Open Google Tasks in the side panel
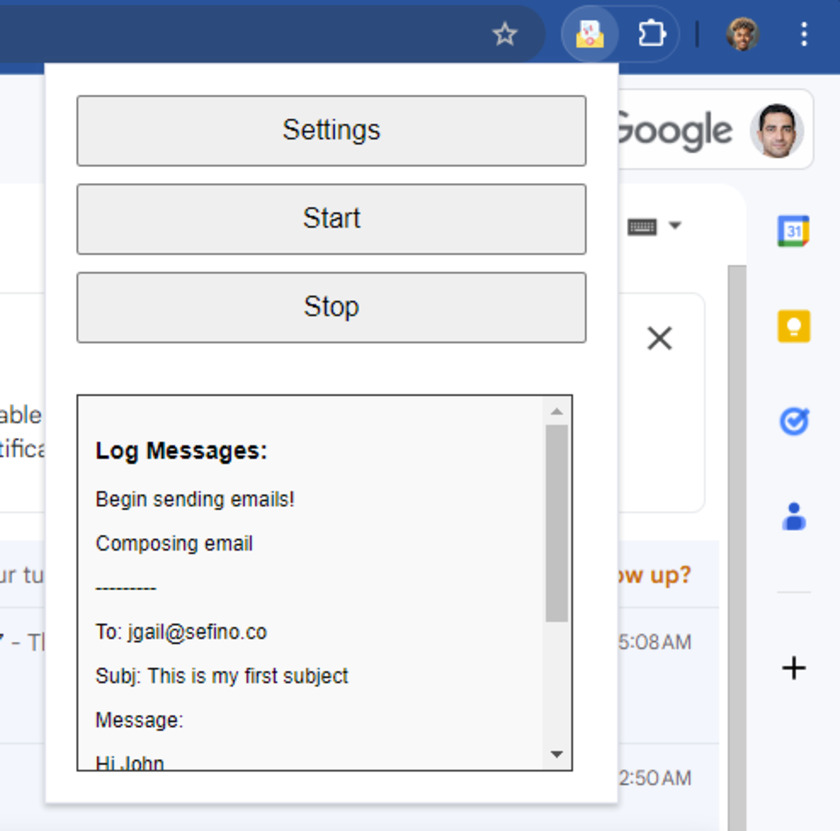The image size is (840, 831). 793,421
